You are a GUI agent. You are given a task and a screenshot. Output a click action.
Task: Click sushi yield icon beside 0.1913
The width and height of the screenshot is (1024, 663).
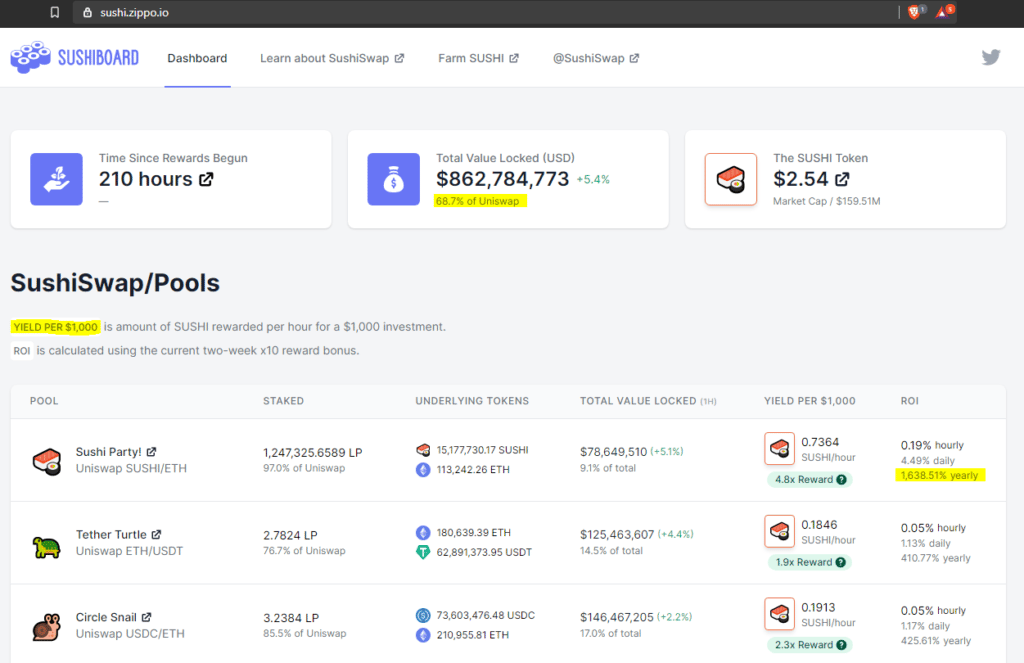779,613
